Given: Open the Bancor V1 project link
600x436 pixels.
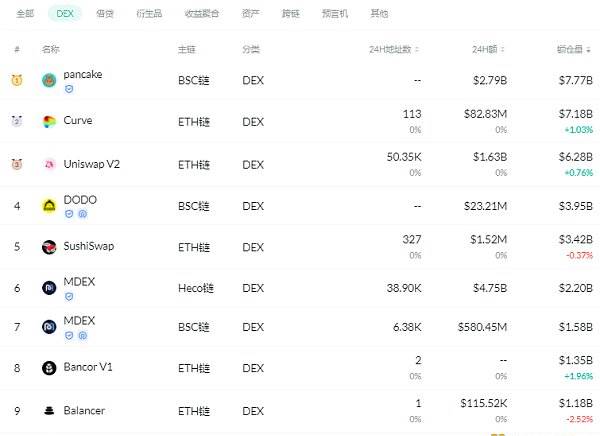Looking at the screenshot, I should (x=88, y=367).
